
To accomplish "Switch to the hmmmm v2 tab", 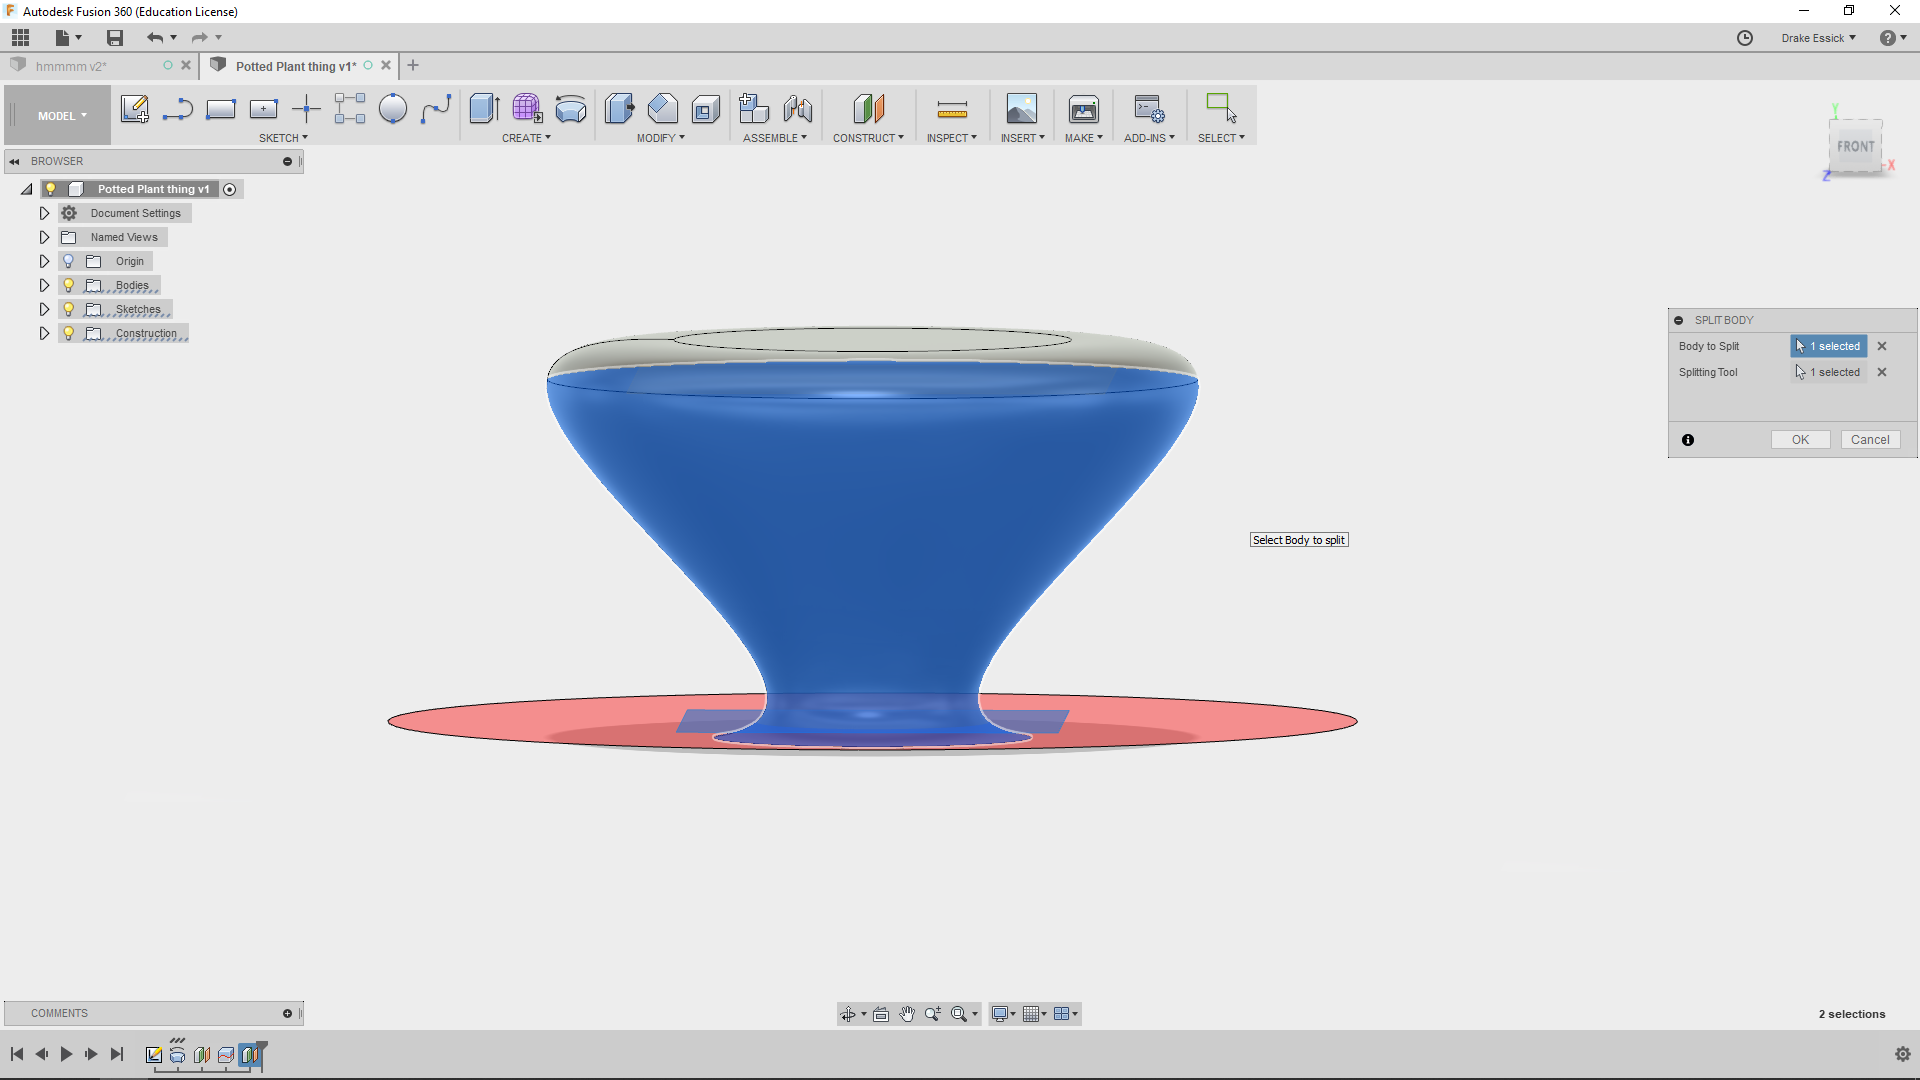I will click(x=71, y=66).
